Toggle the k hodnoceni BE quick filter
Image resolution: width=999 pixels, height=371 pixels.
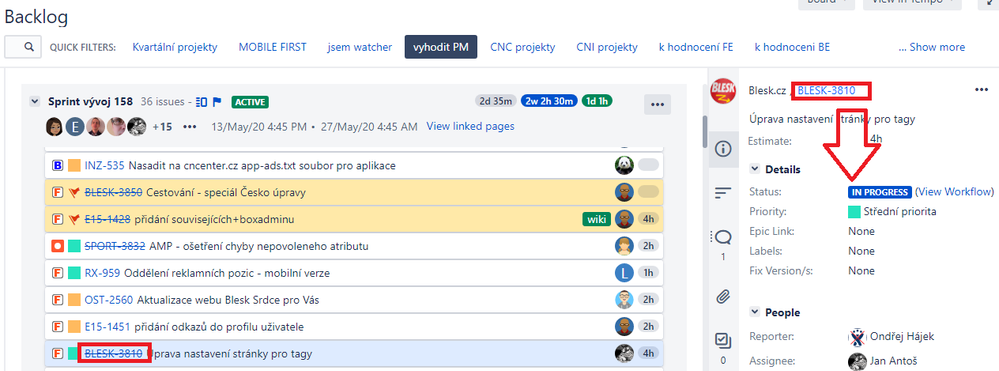pos(792,47)
